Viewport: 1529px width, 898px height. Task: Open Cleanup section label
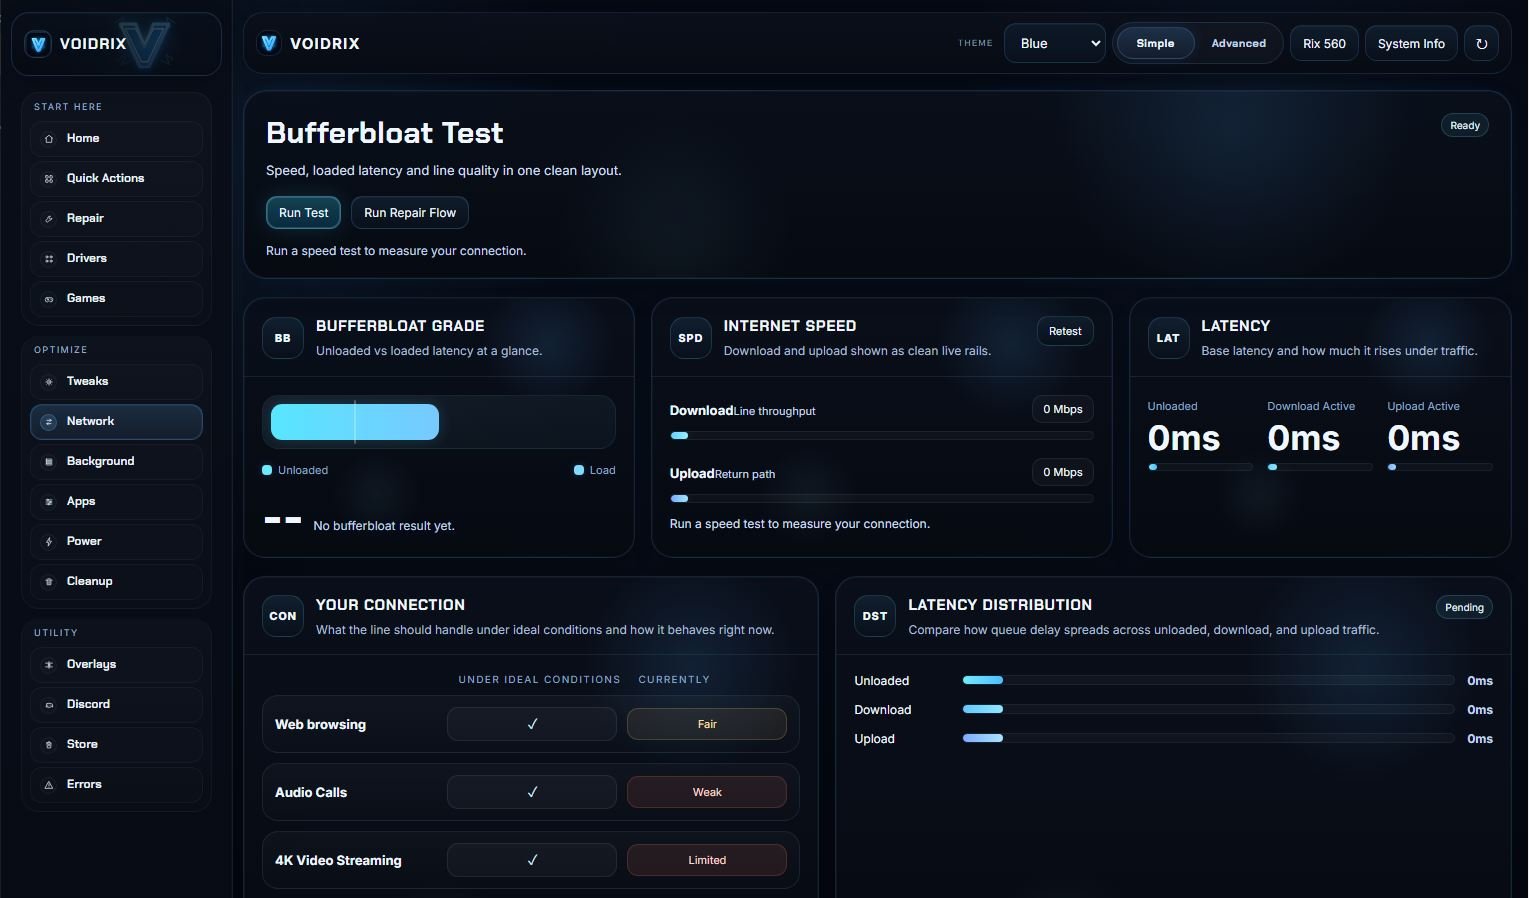tap(89, 581)
